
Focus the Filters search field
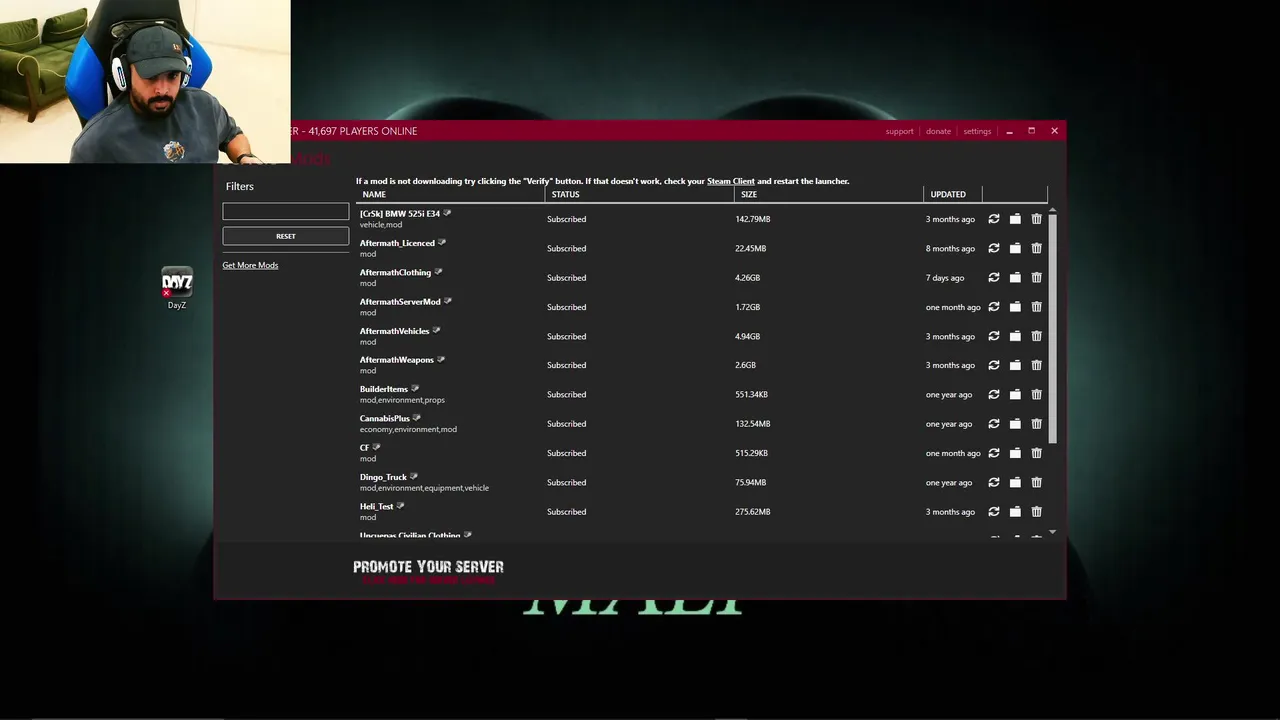(286, 211)
